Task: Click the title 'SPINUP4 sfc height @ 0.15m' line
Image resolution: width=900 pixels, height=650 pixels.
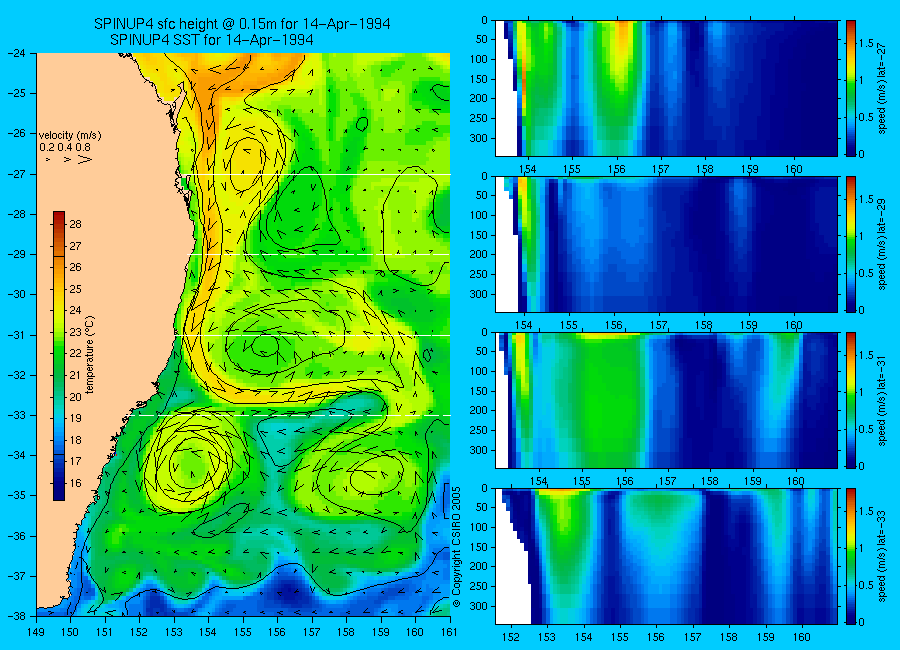Action: 242,24
